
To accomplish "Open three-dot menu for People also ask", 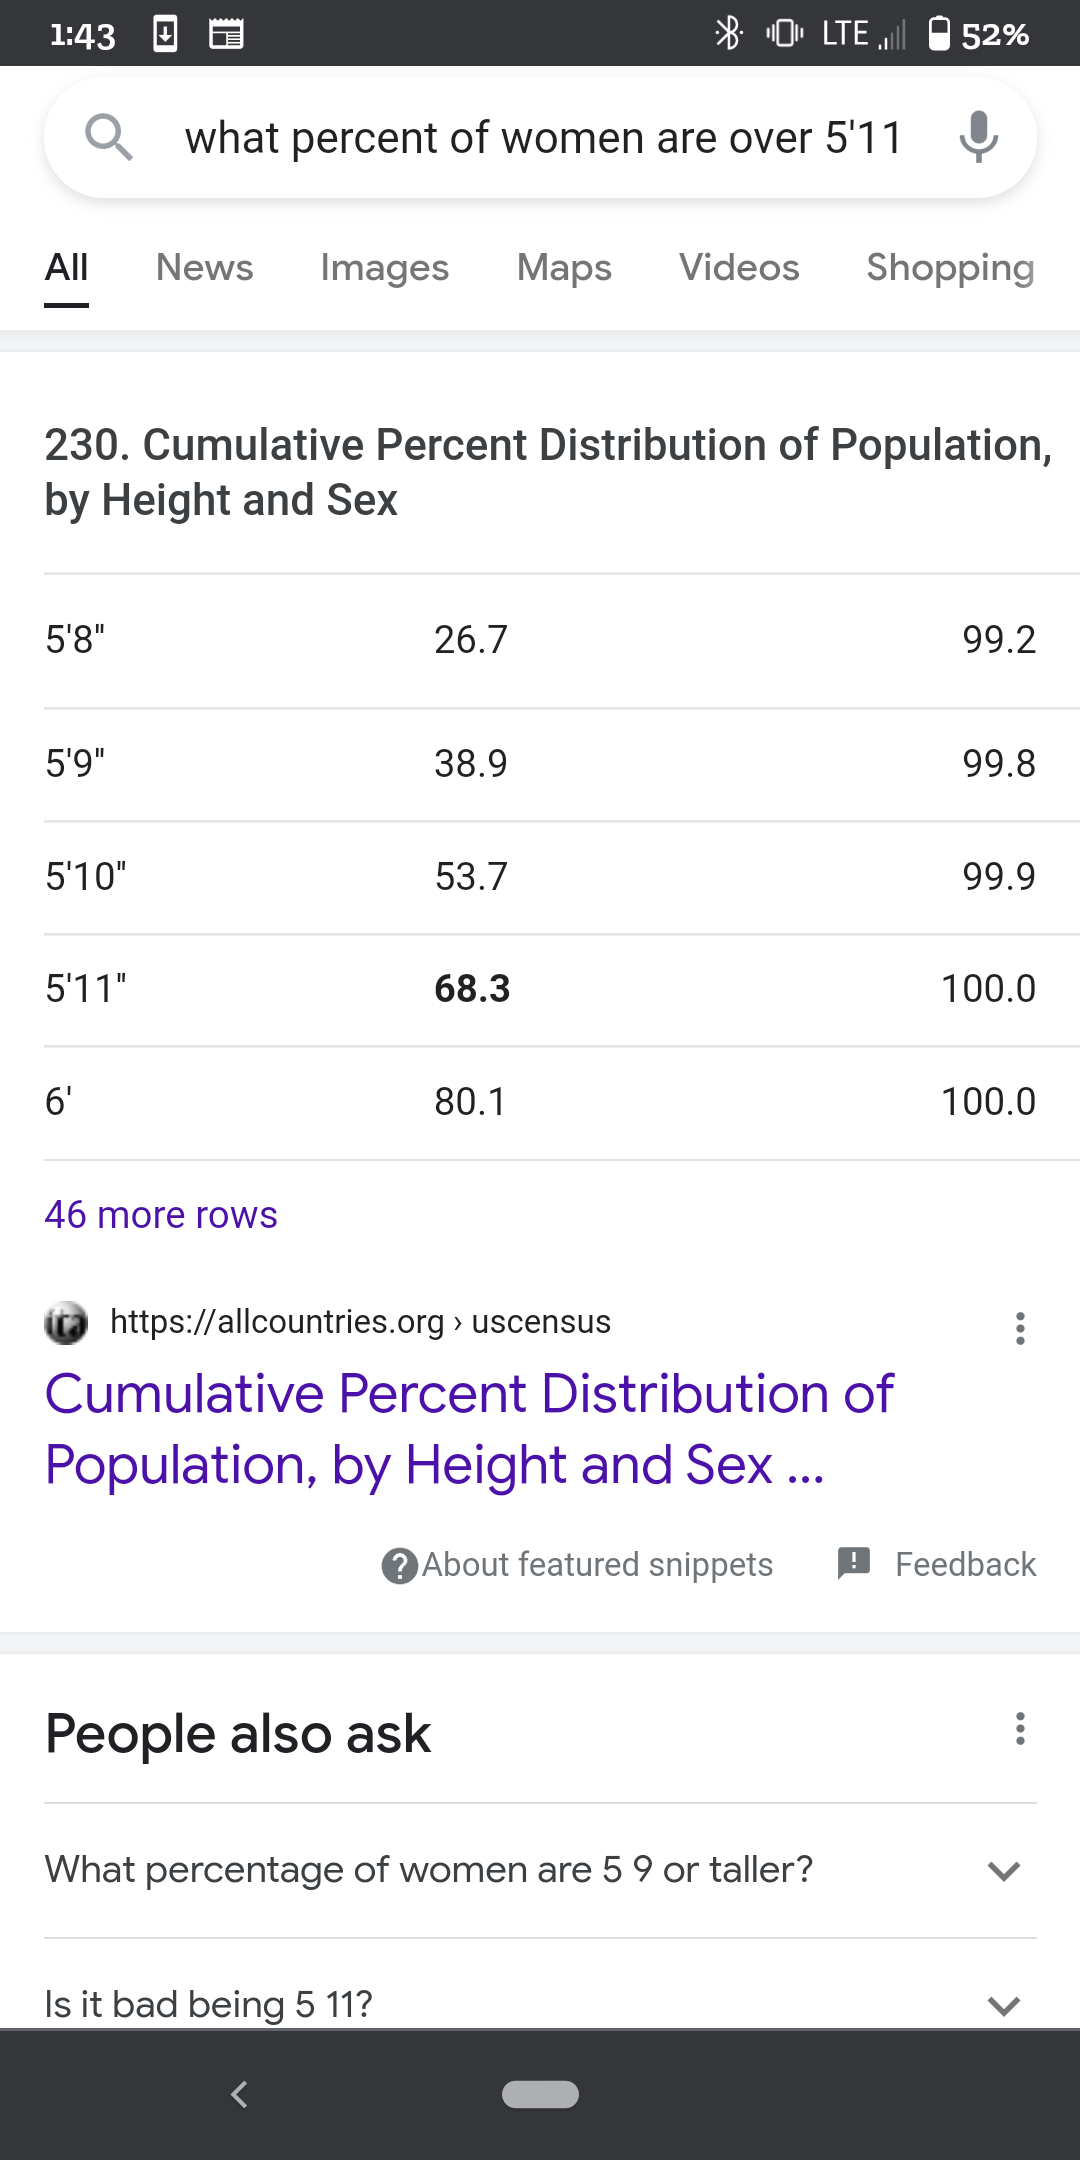I will 1020,1729.
